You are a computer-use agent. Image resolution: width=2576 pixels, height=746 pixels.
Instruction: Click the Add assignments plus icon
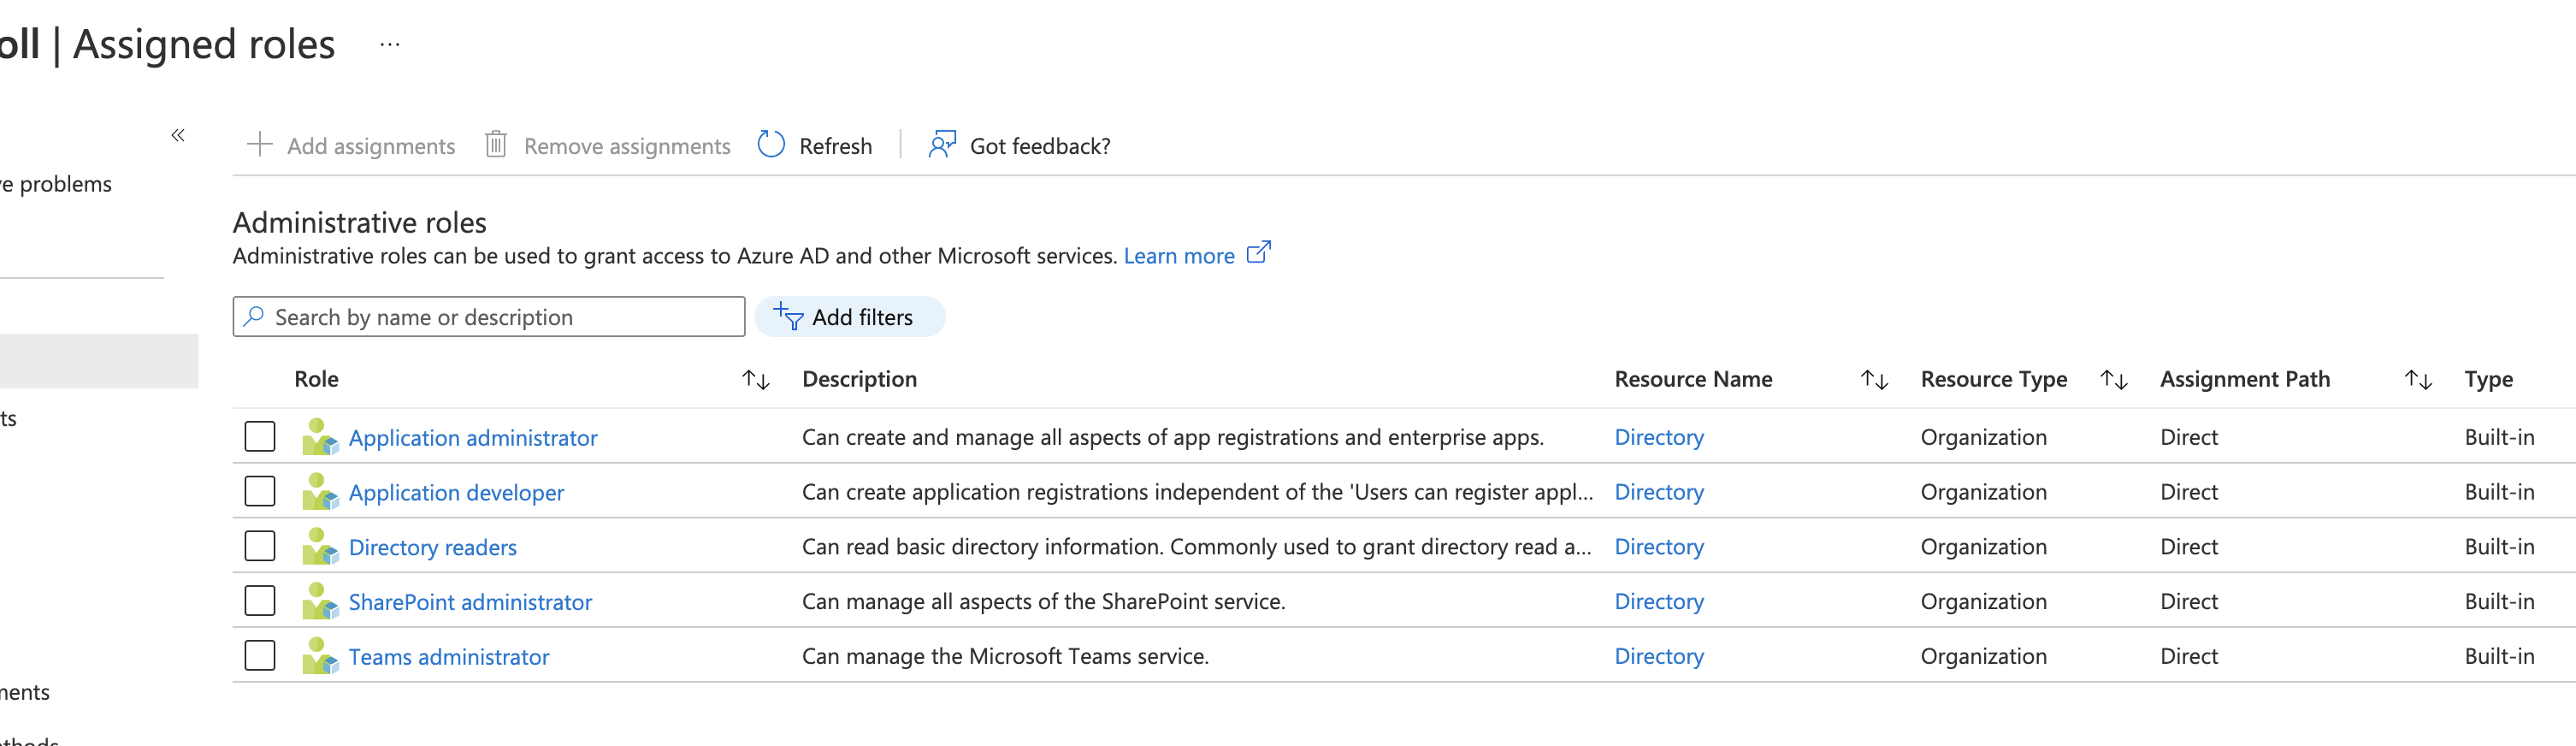(x=259, y=145)
